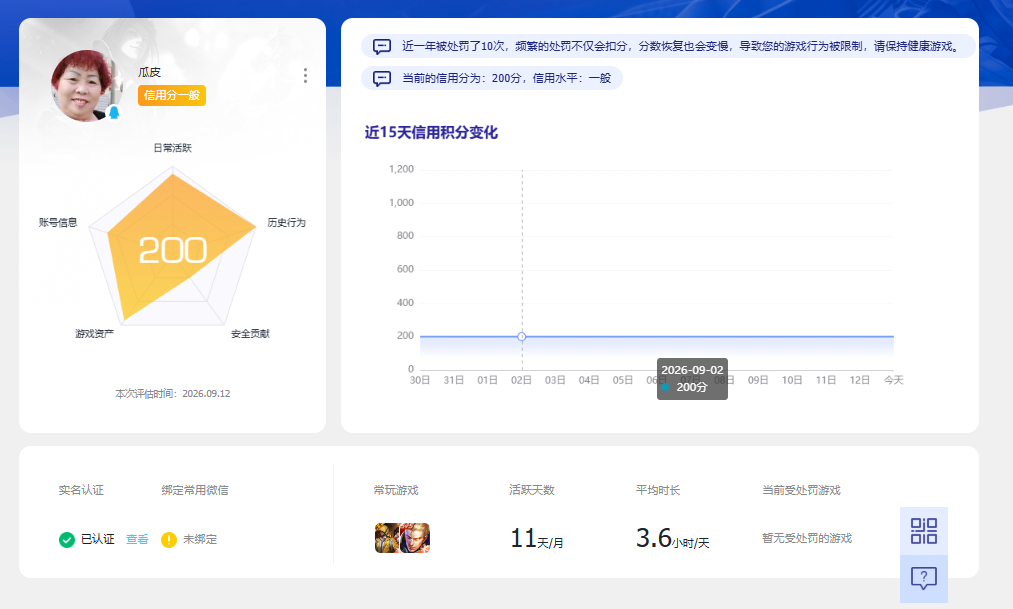Click the 200 score in radar chart
Screen dimensions: 1013x609
pos(172,251)
